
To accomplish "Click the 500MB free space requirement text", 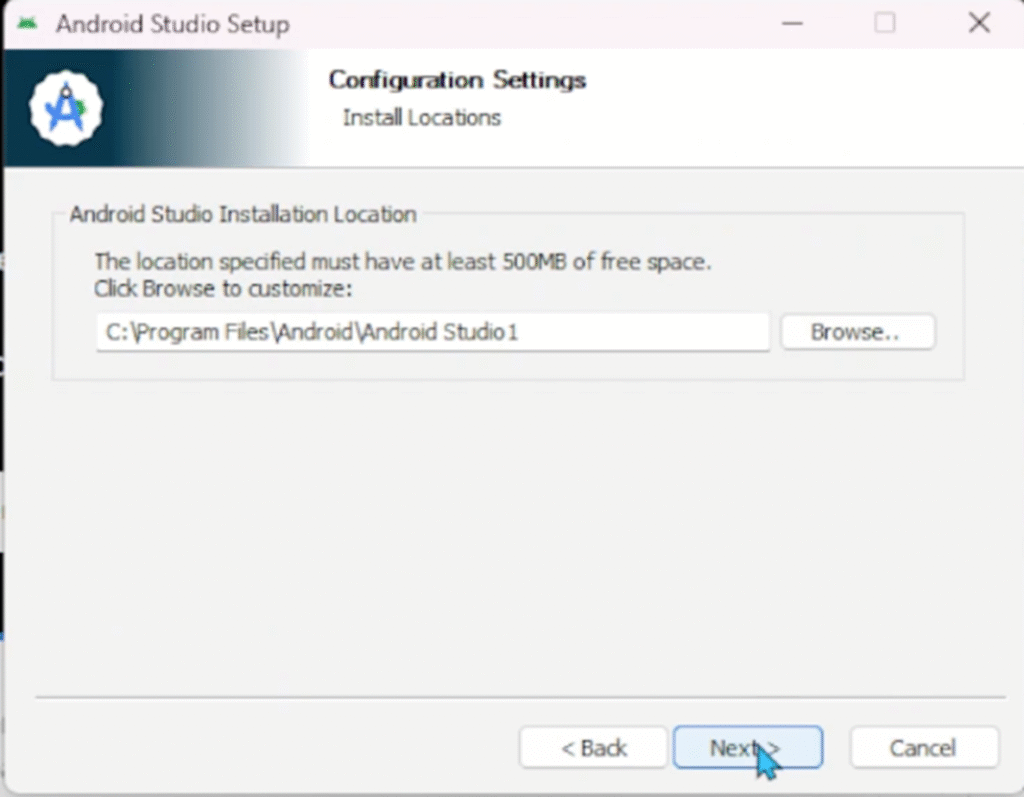I will 402,262.
